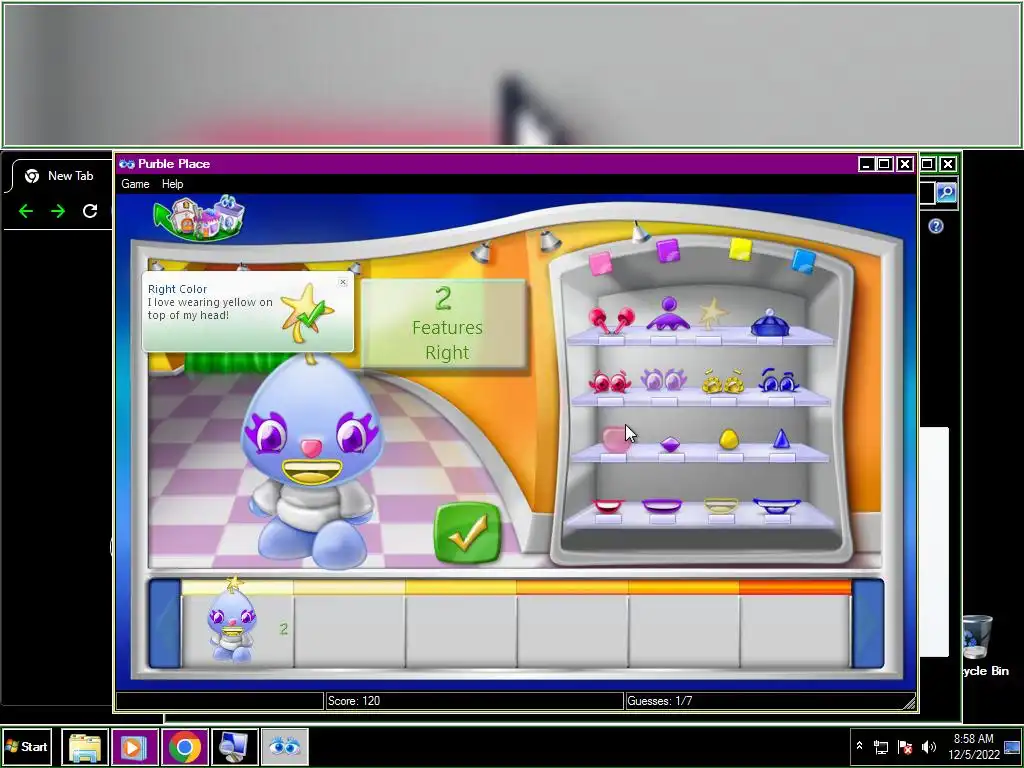Open Chrome from the taskbar
The image size is (1024, 768).
coord(185,747)
